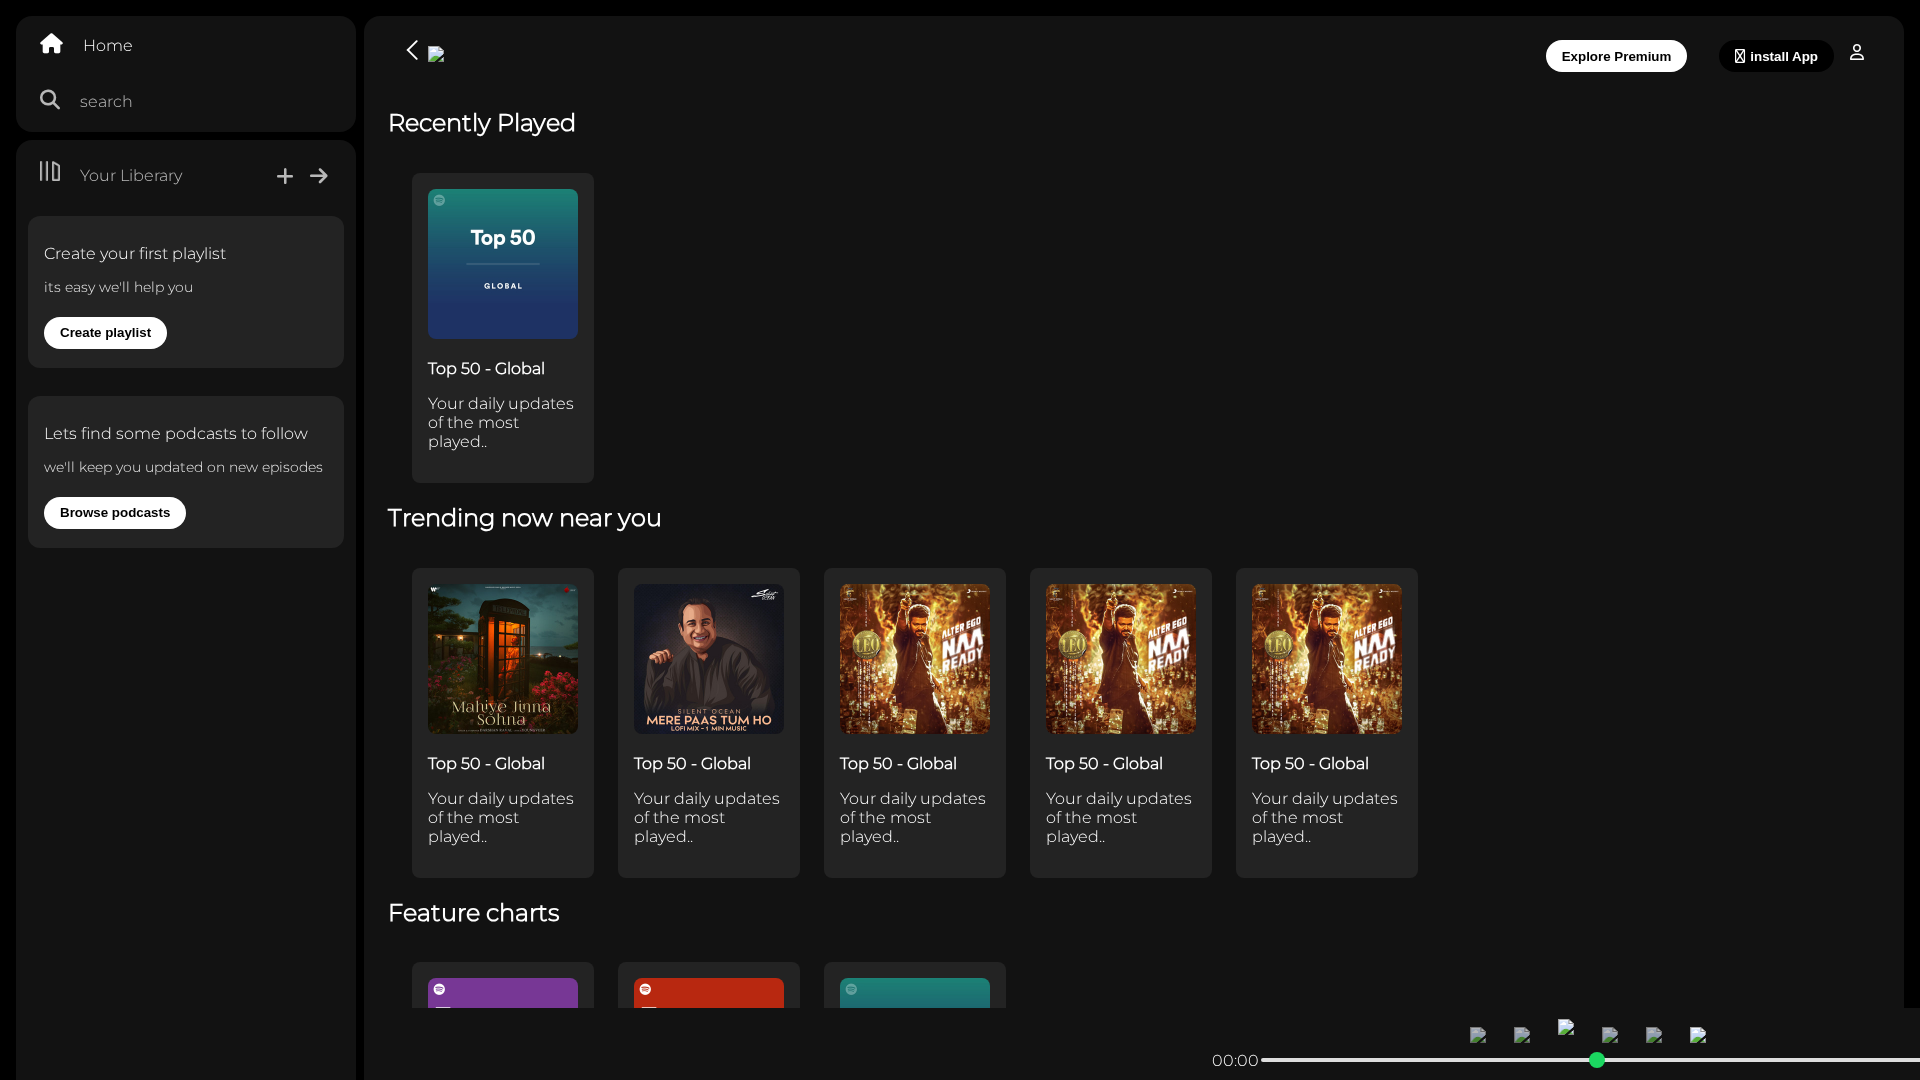Click the Your Liberary stacked-books icon

coord(50,171)
